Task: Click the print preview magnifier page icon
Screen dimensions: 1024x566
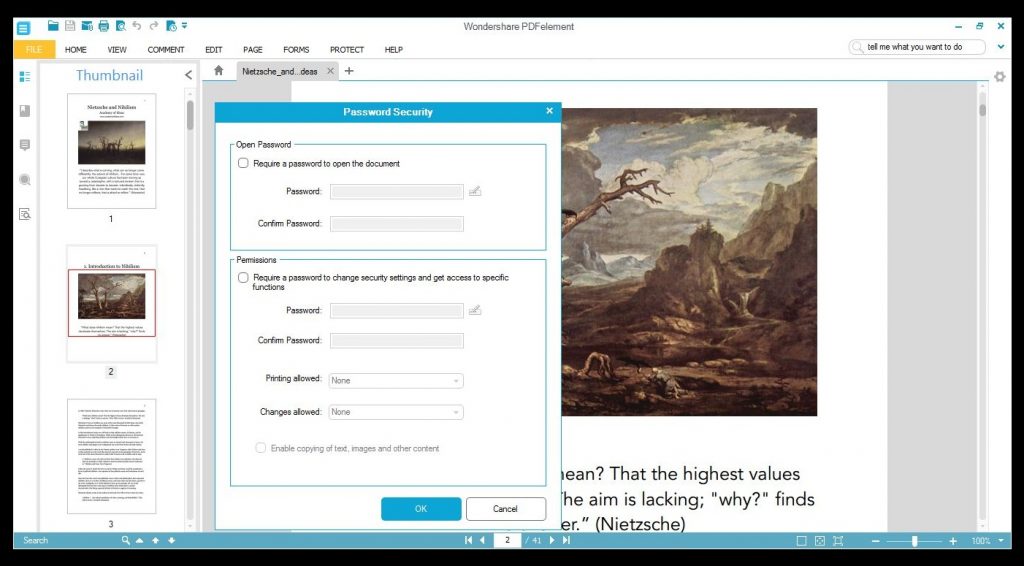Action: (120, 26)
